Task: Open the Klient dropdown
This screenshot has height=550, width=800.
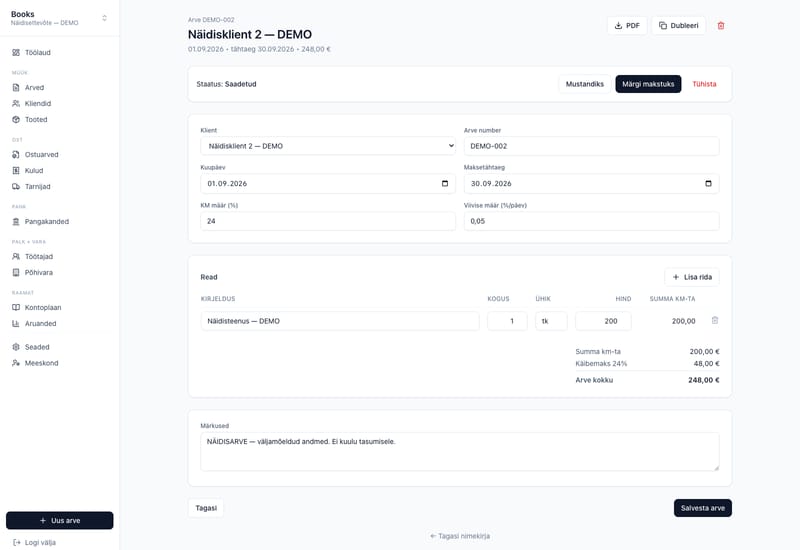Action: coord(328,146)
